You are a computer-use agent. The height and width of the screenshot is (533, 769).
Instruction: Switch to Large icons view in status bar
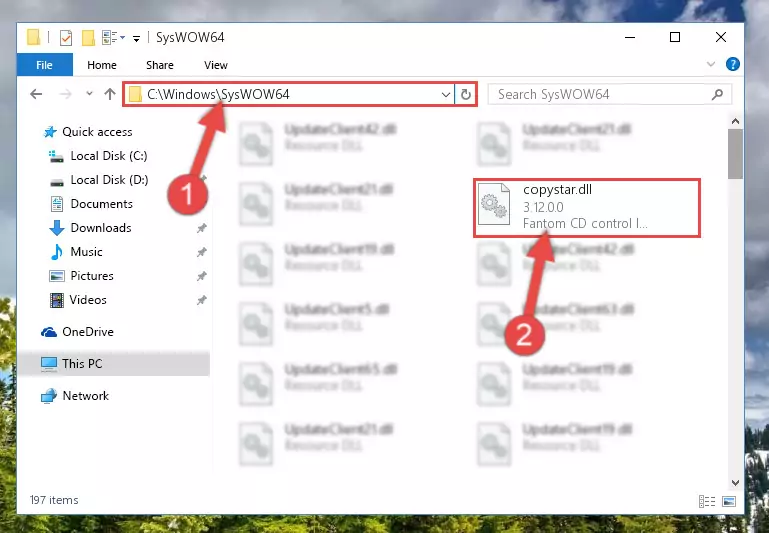tap(729, 501)
